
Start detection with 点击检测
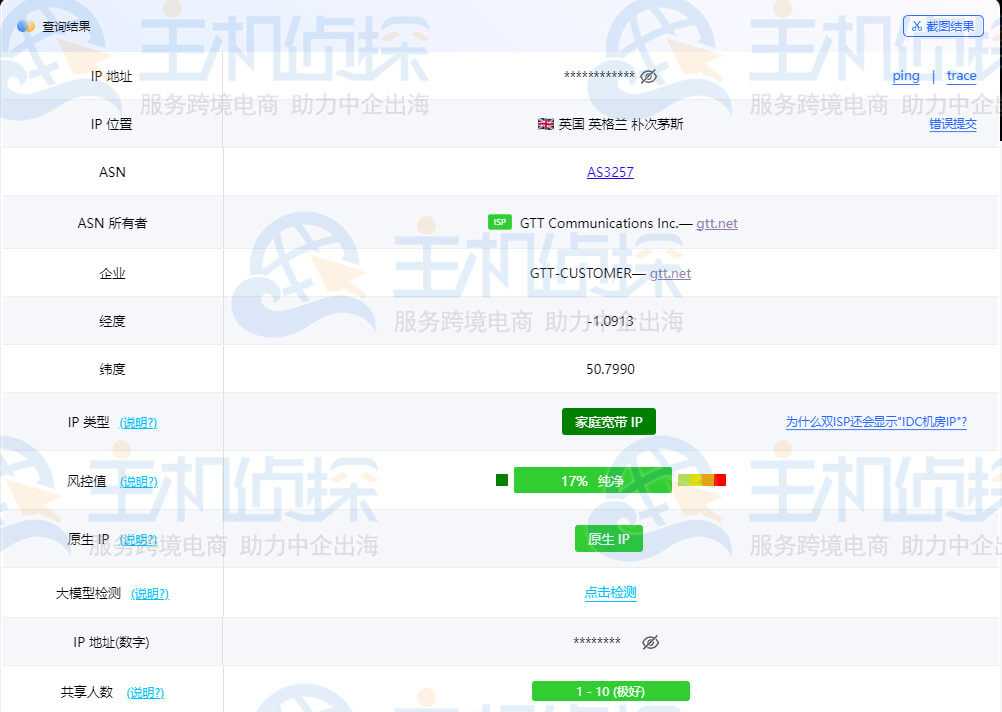point(610,592)
